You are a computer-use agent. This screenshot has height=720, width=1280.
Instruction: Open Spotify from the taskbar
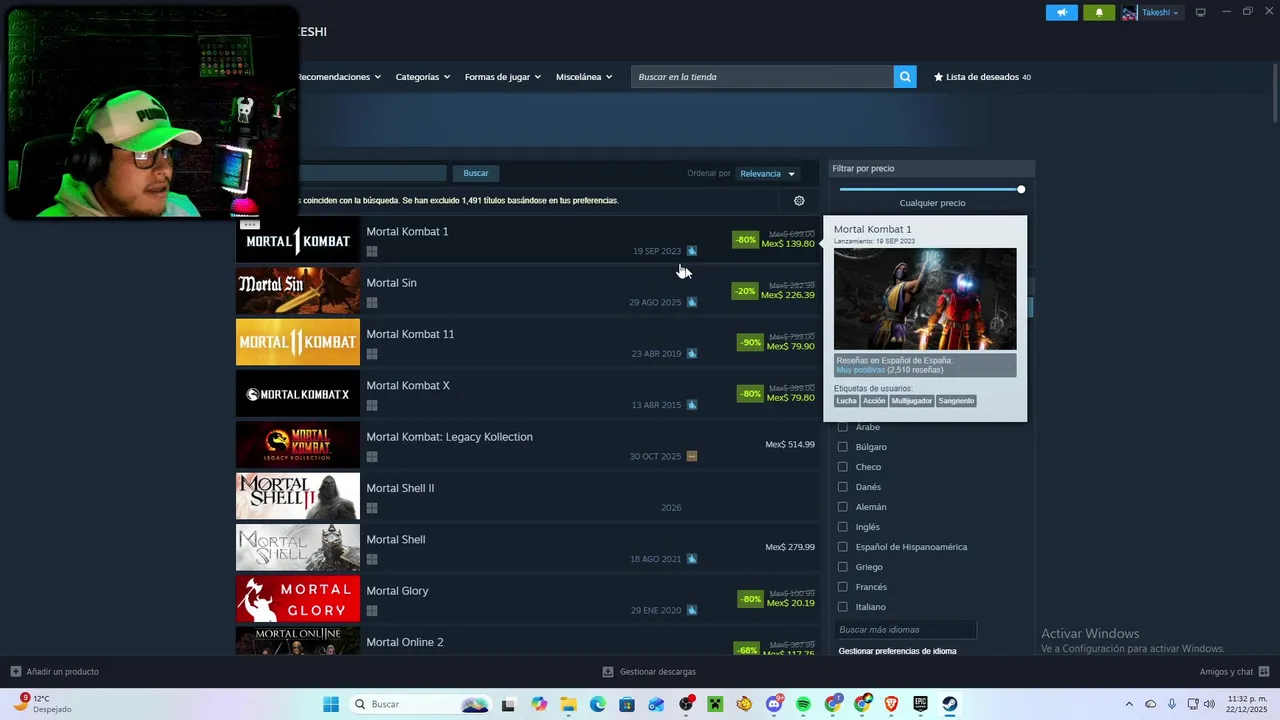803,704
